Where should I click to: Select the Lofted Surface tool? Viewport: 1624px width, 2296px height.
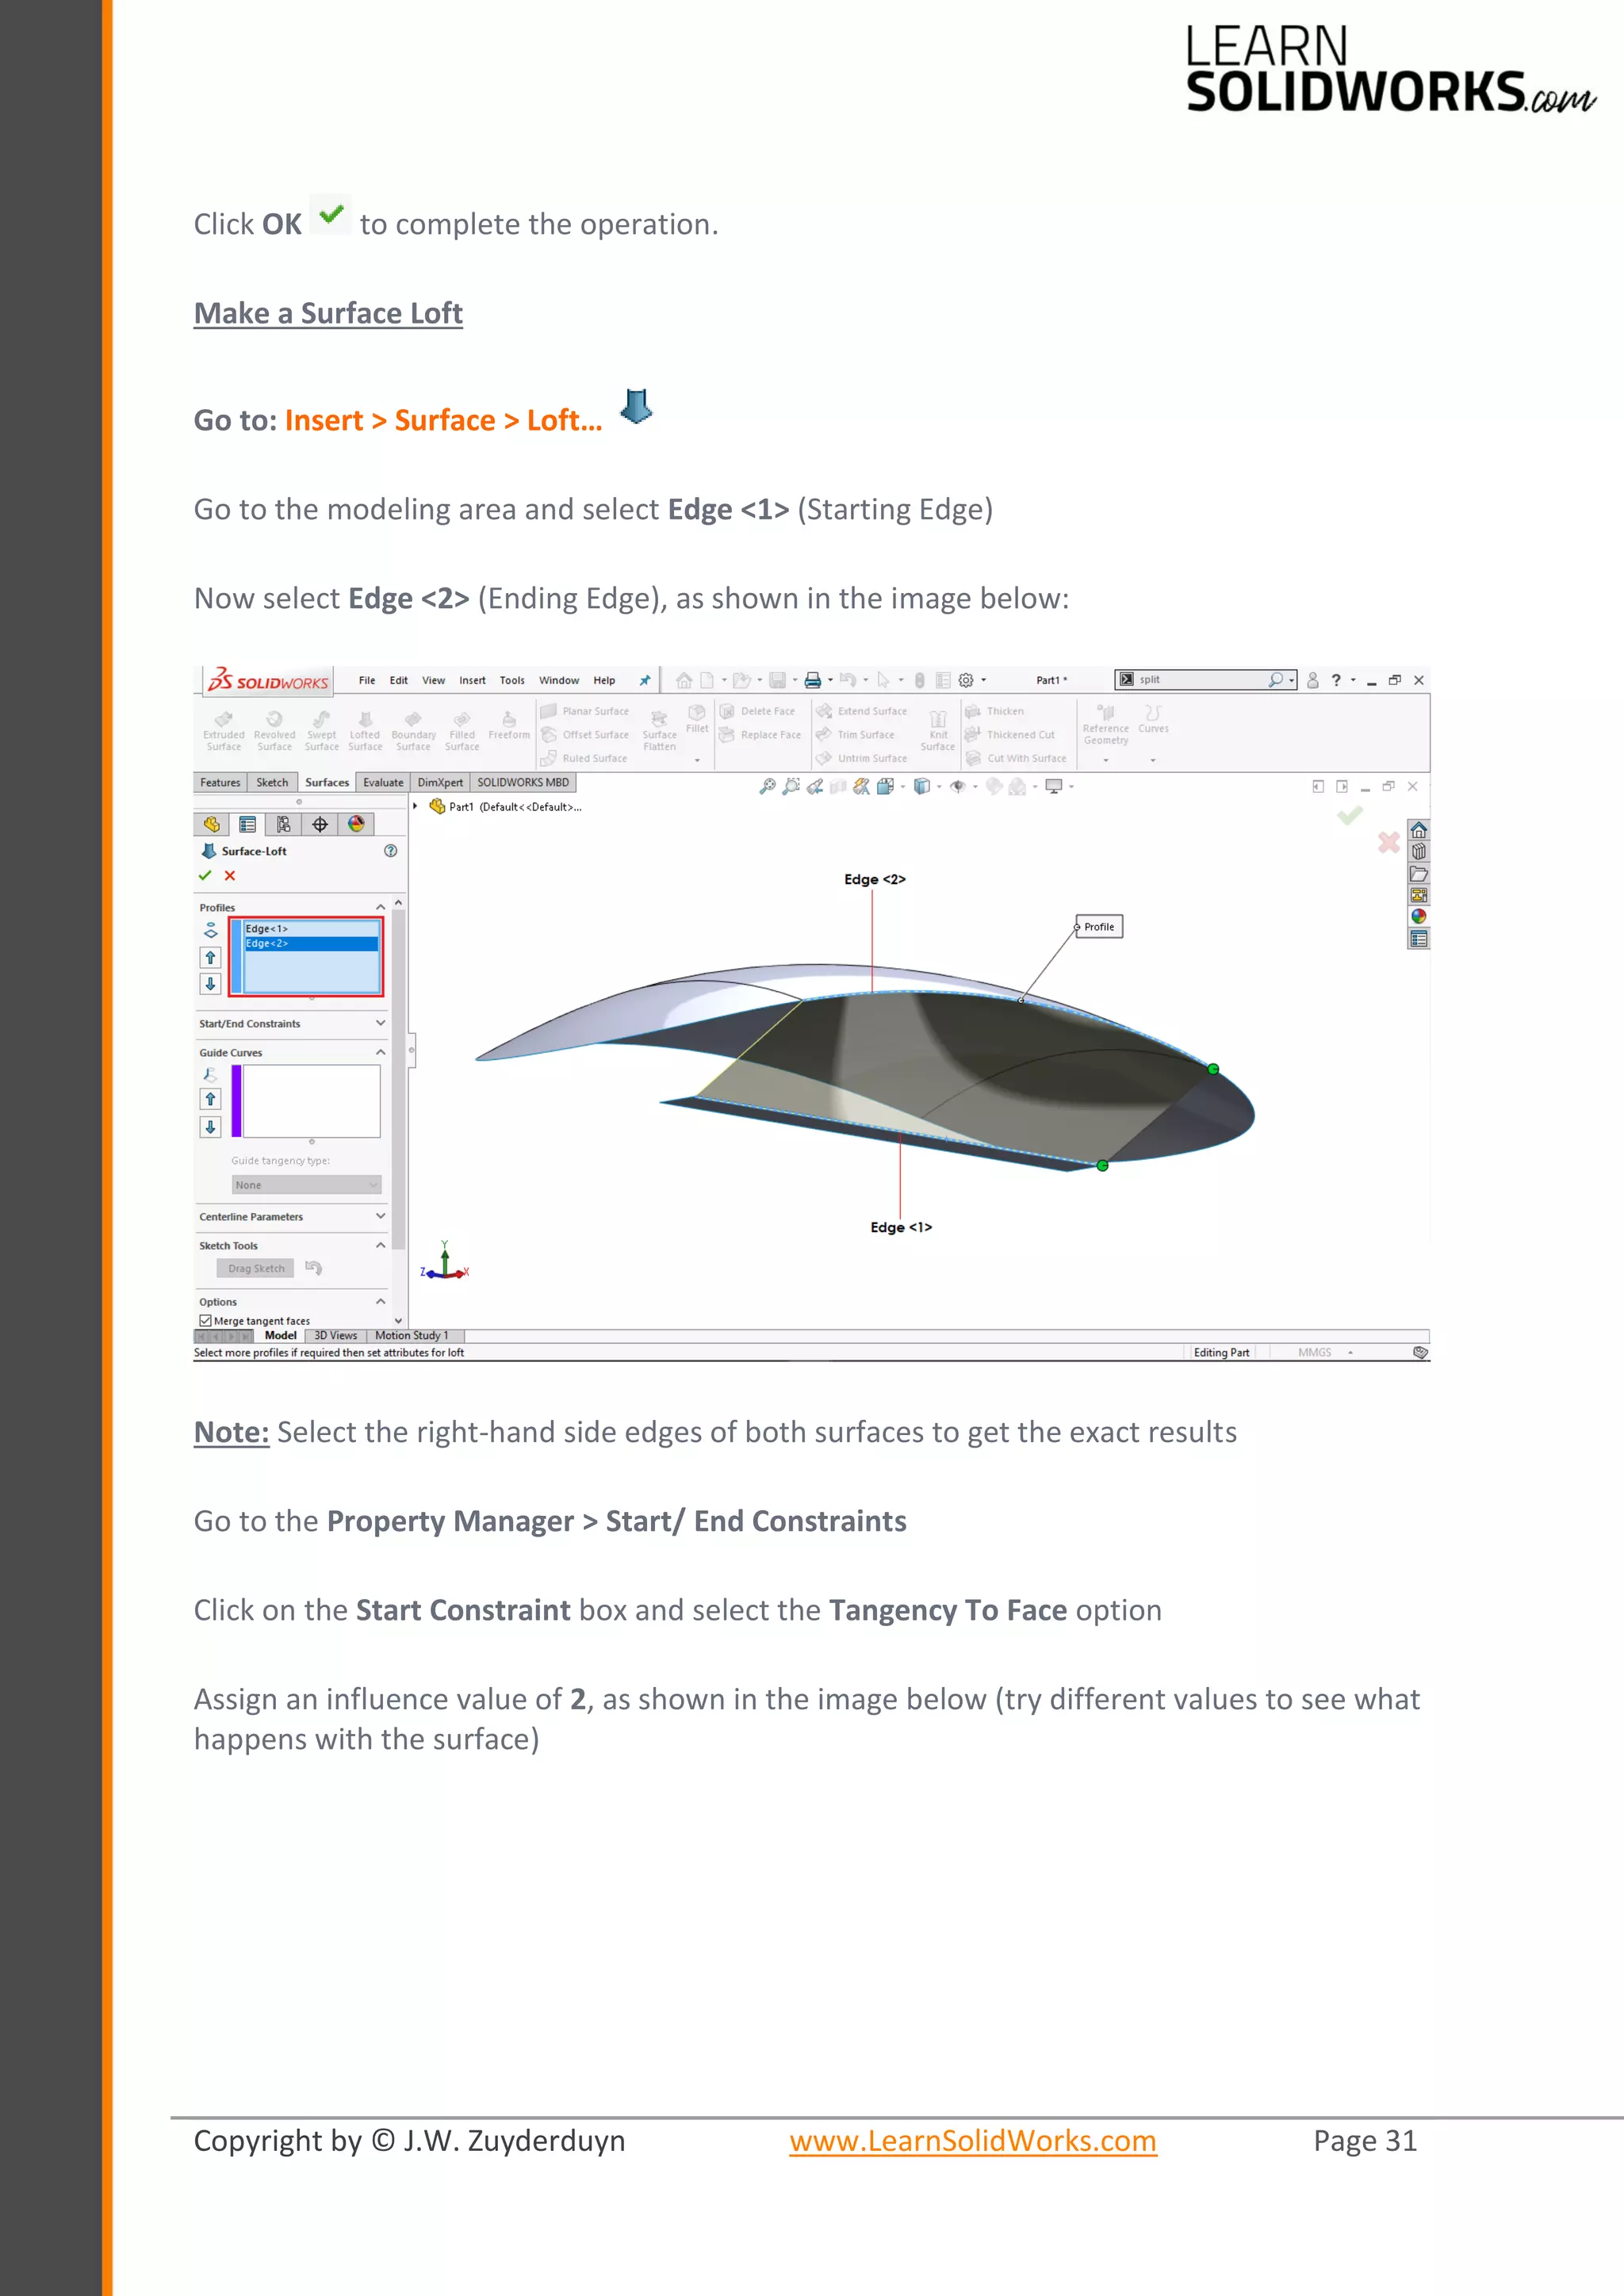365,731
